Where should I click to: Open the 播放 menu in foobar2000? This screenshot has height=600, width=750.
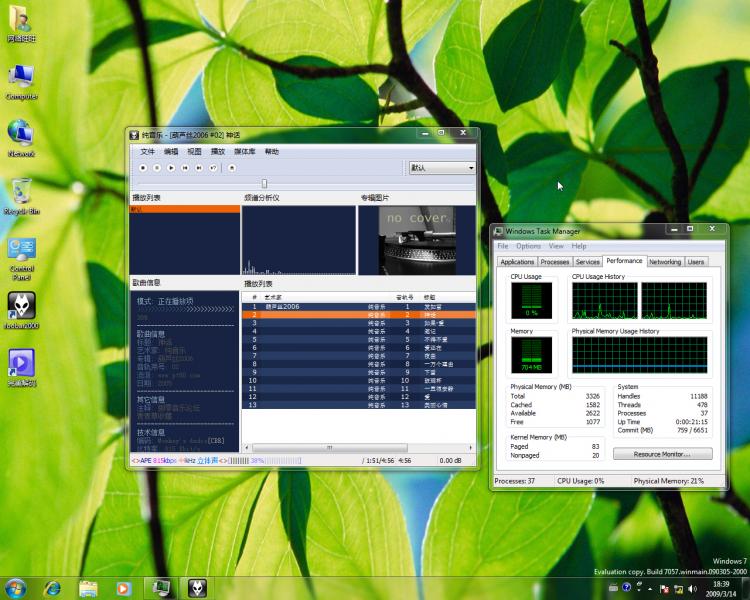coord(218,152)
